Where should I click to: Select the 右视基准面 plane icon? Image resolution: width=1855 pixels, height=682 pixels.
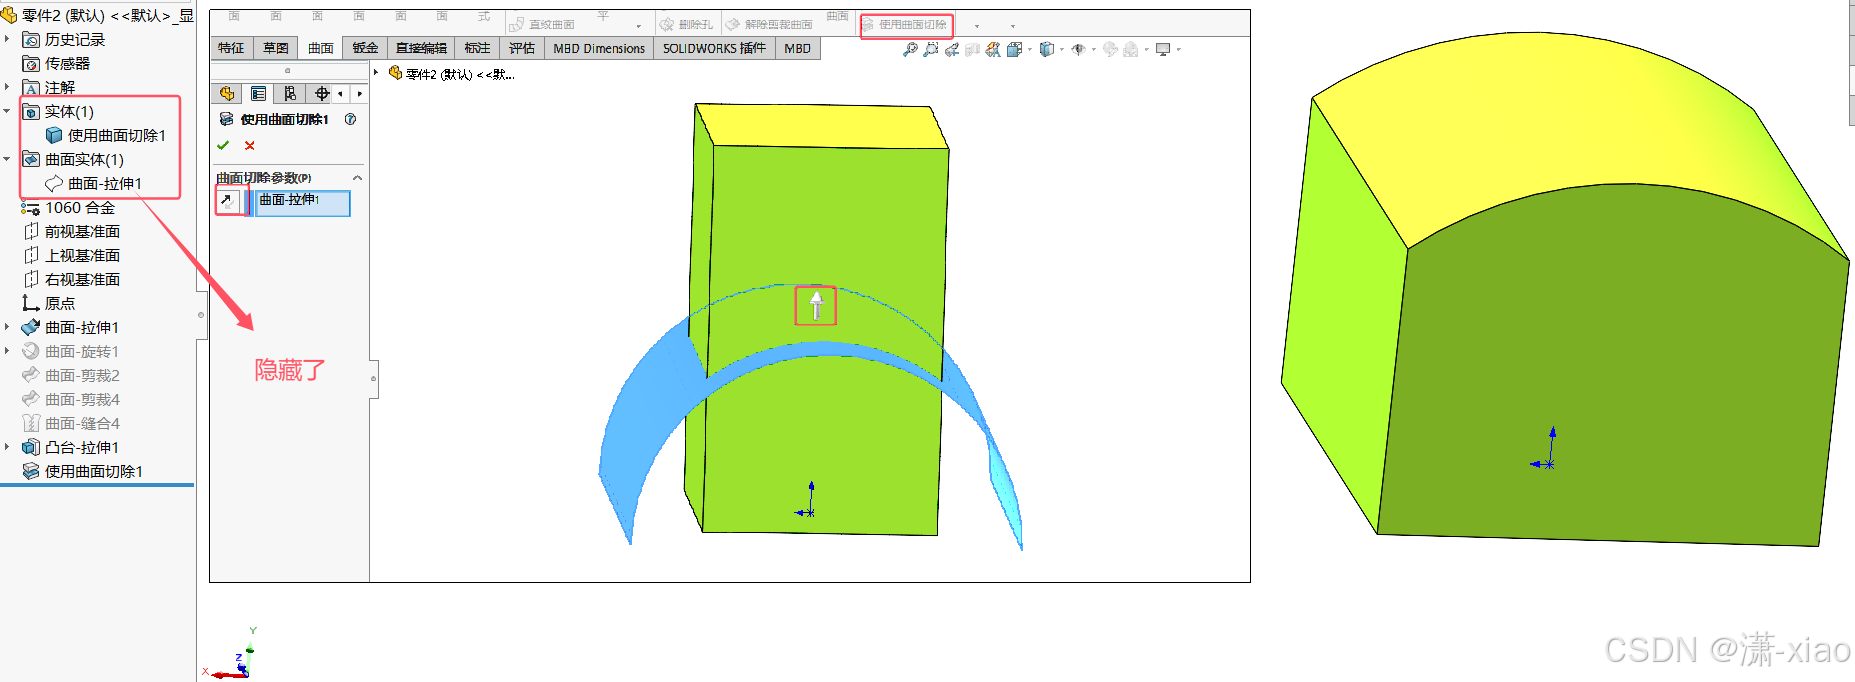(31, 280)
